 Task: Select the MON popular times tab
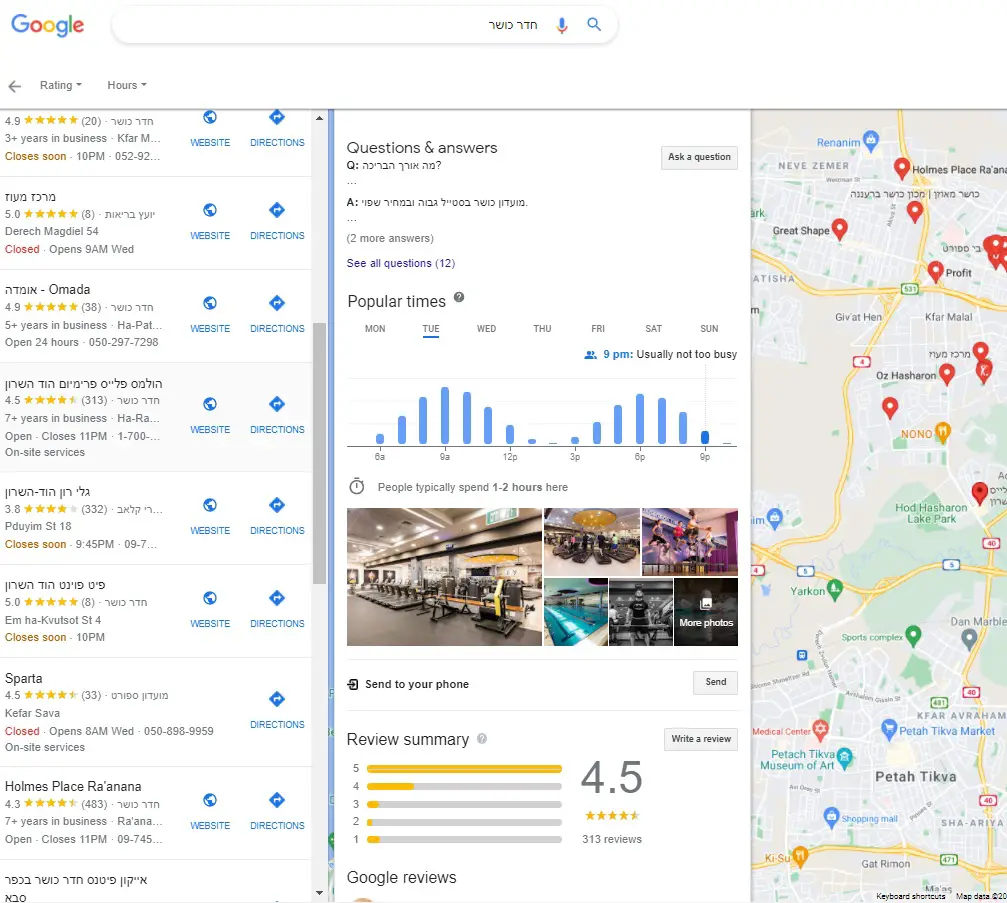(375, 329)
